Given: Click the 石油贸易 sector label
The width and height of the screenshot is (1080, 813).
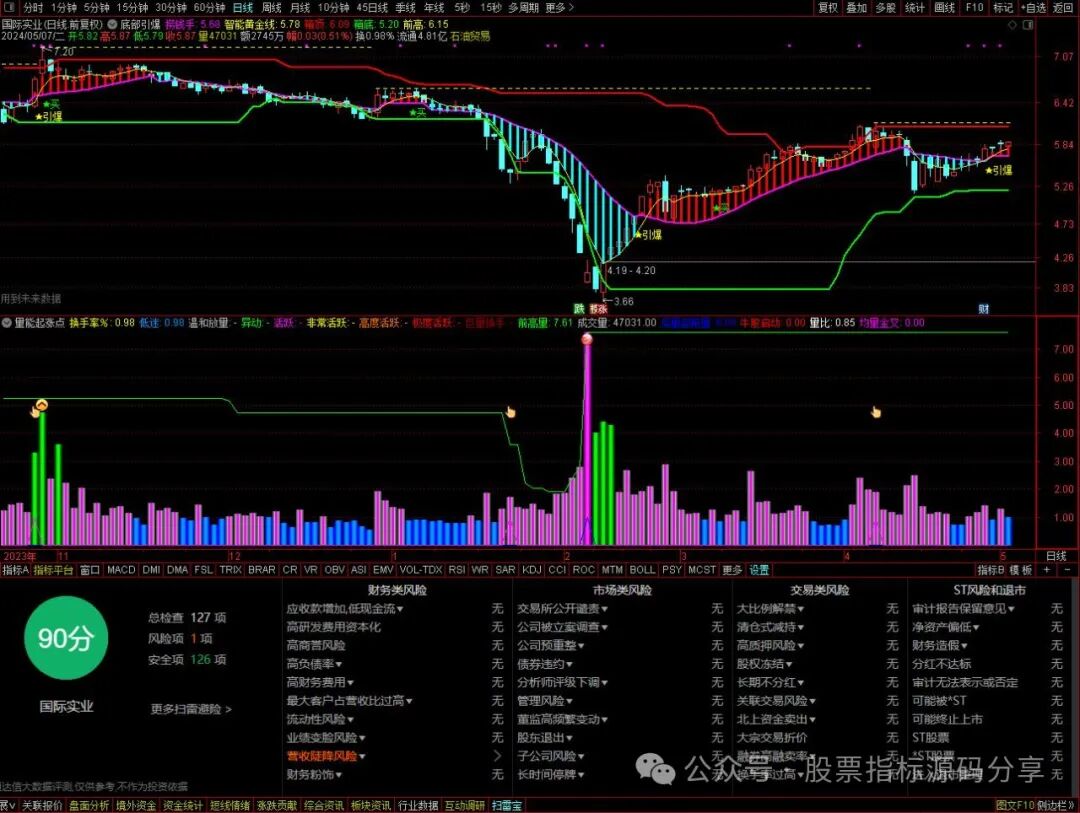Looking at the screenshot, I should pyautogui.click(x=470, y=36).
